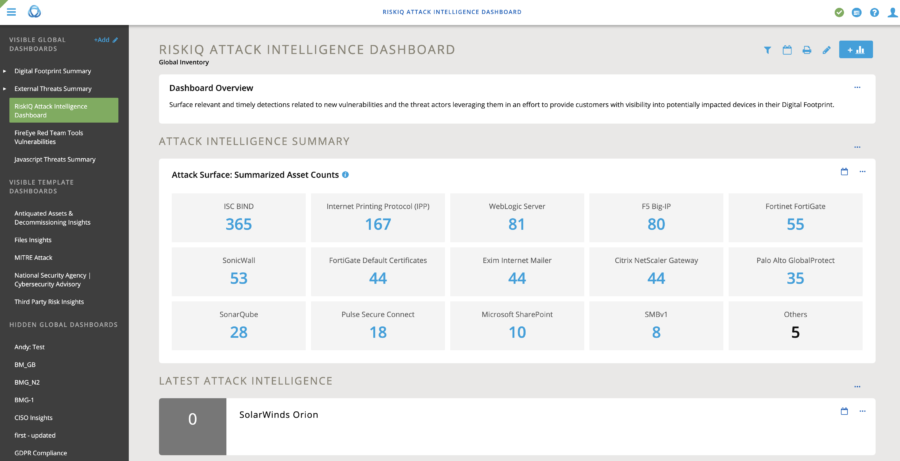Open Summarized Asset Counts card ellipsis menu

pyautogui.click(x=862, y=172)
